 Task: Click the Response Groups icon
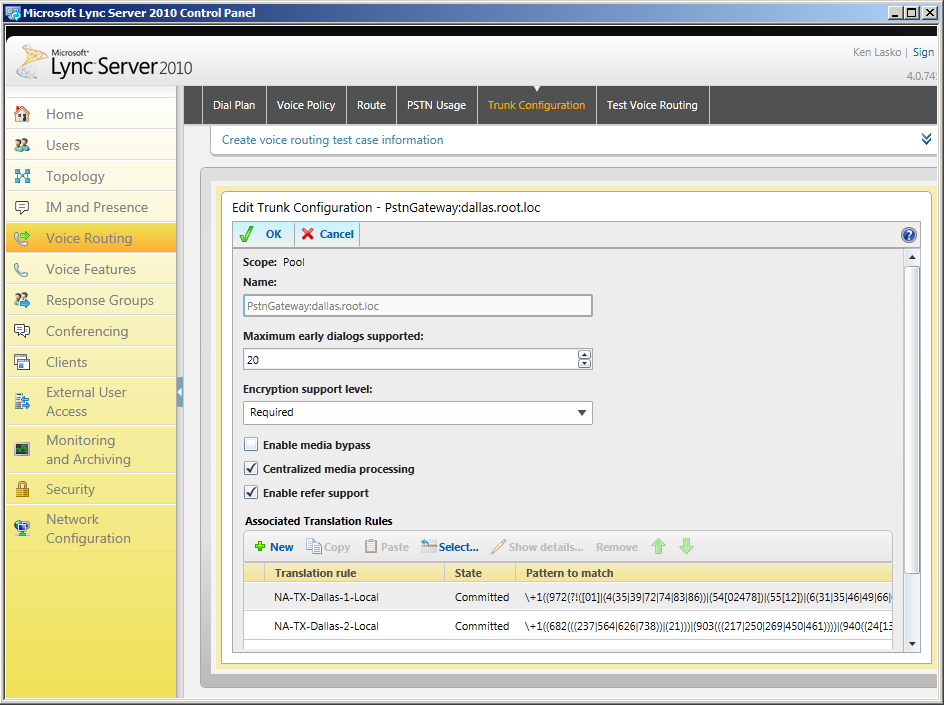pyautogui.click(x=22, y=300)
